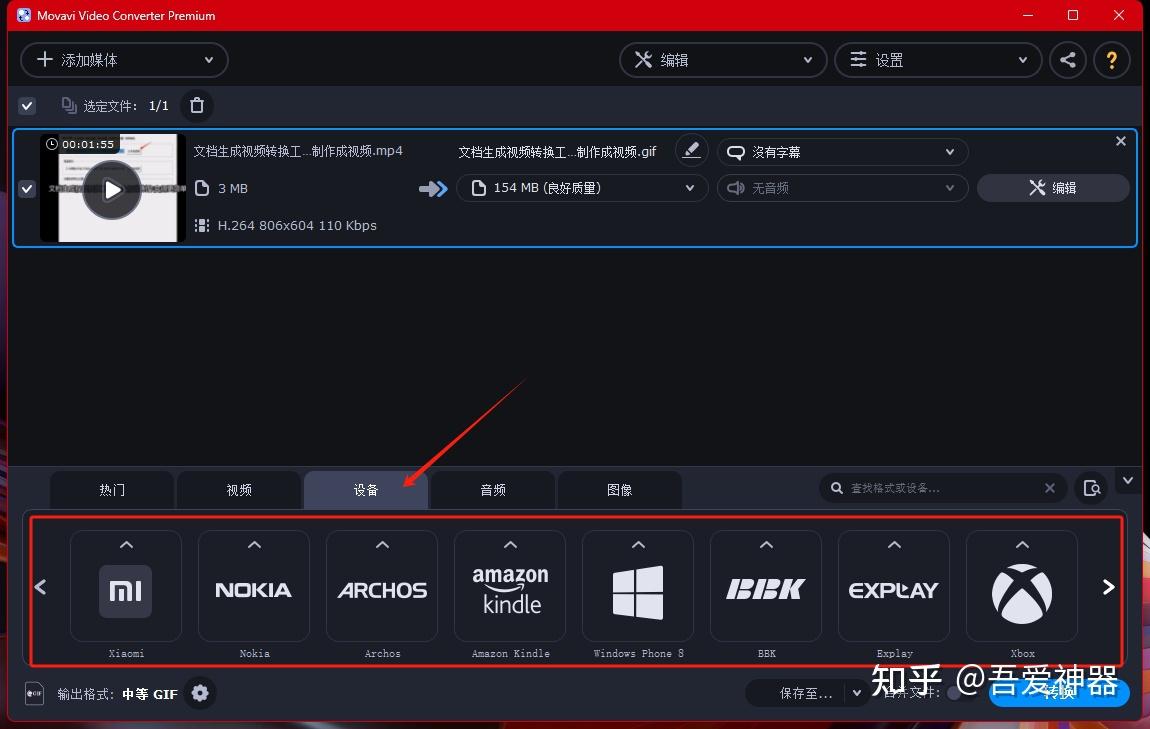This screenshot has height=729, width=1150.
Task: Open the 设置 dropdown
Action: point(938,60)
